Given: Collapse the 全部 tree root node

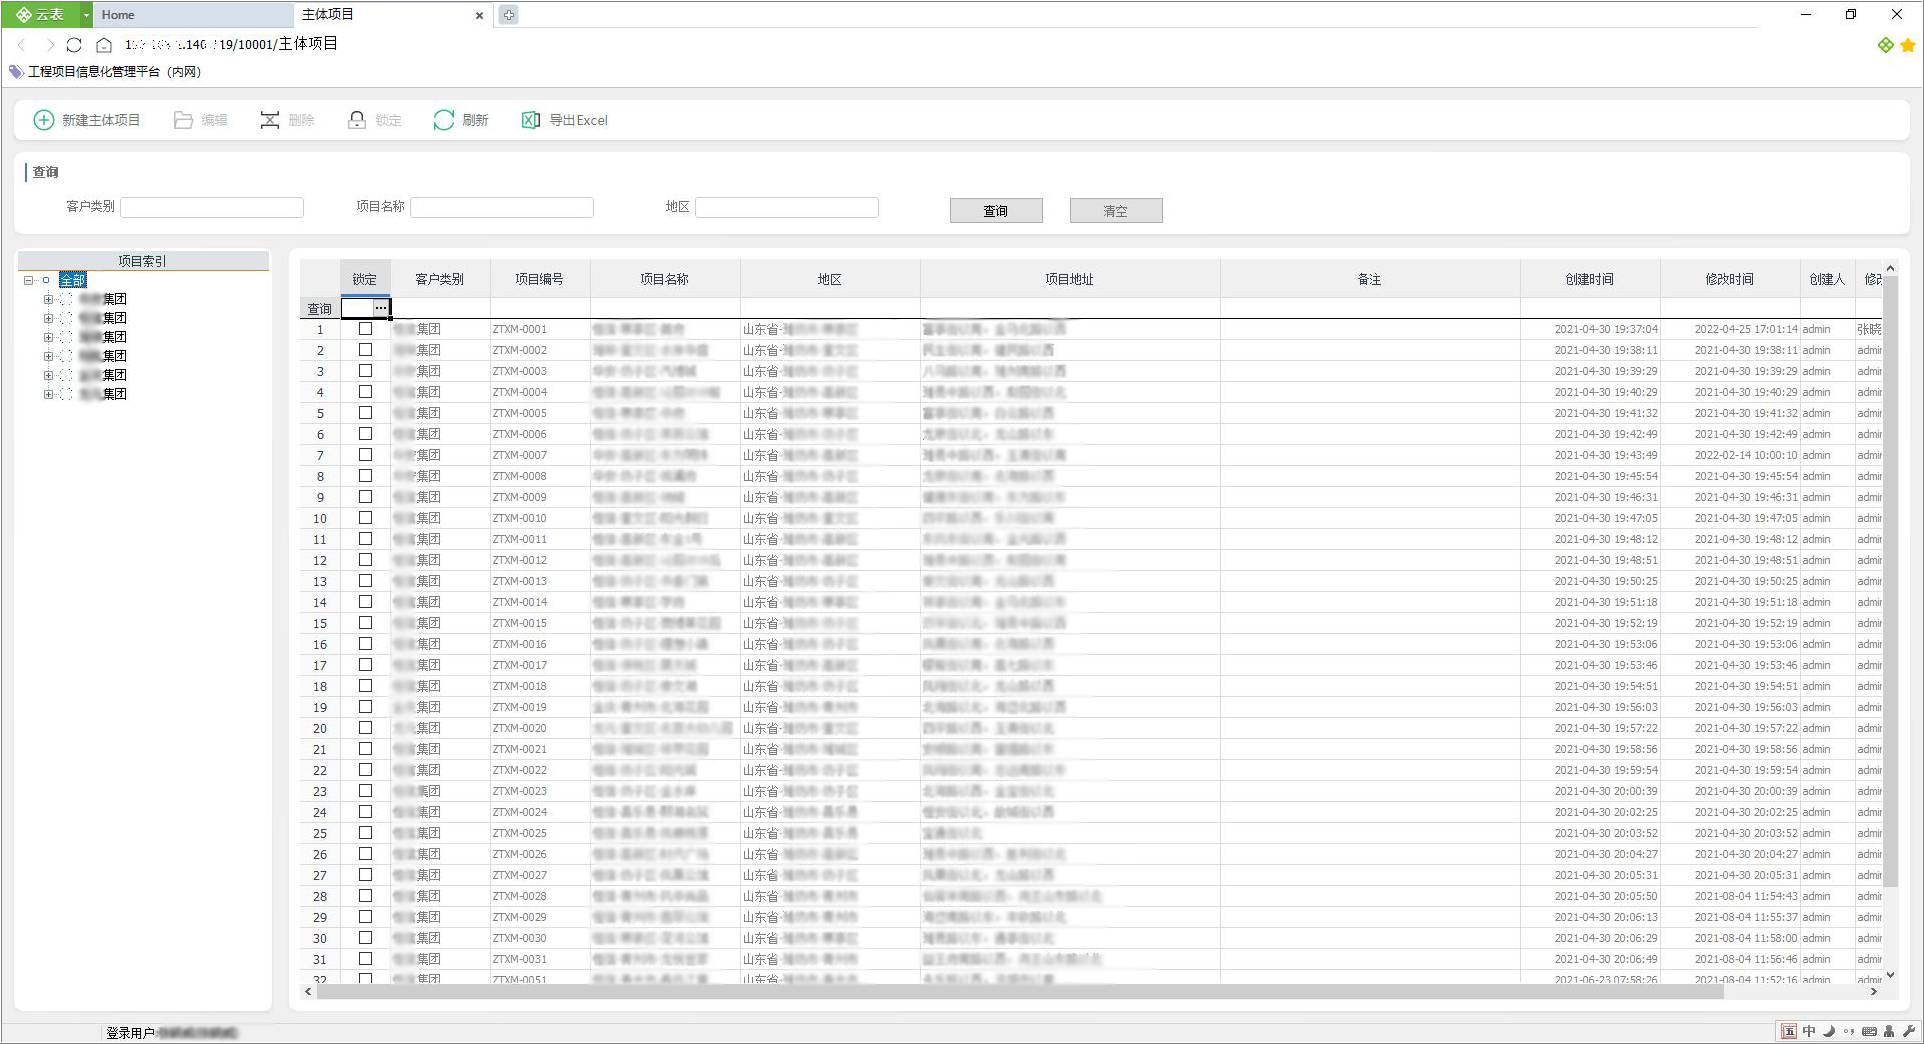Looking at the screenshot, I should click(28, 280).
